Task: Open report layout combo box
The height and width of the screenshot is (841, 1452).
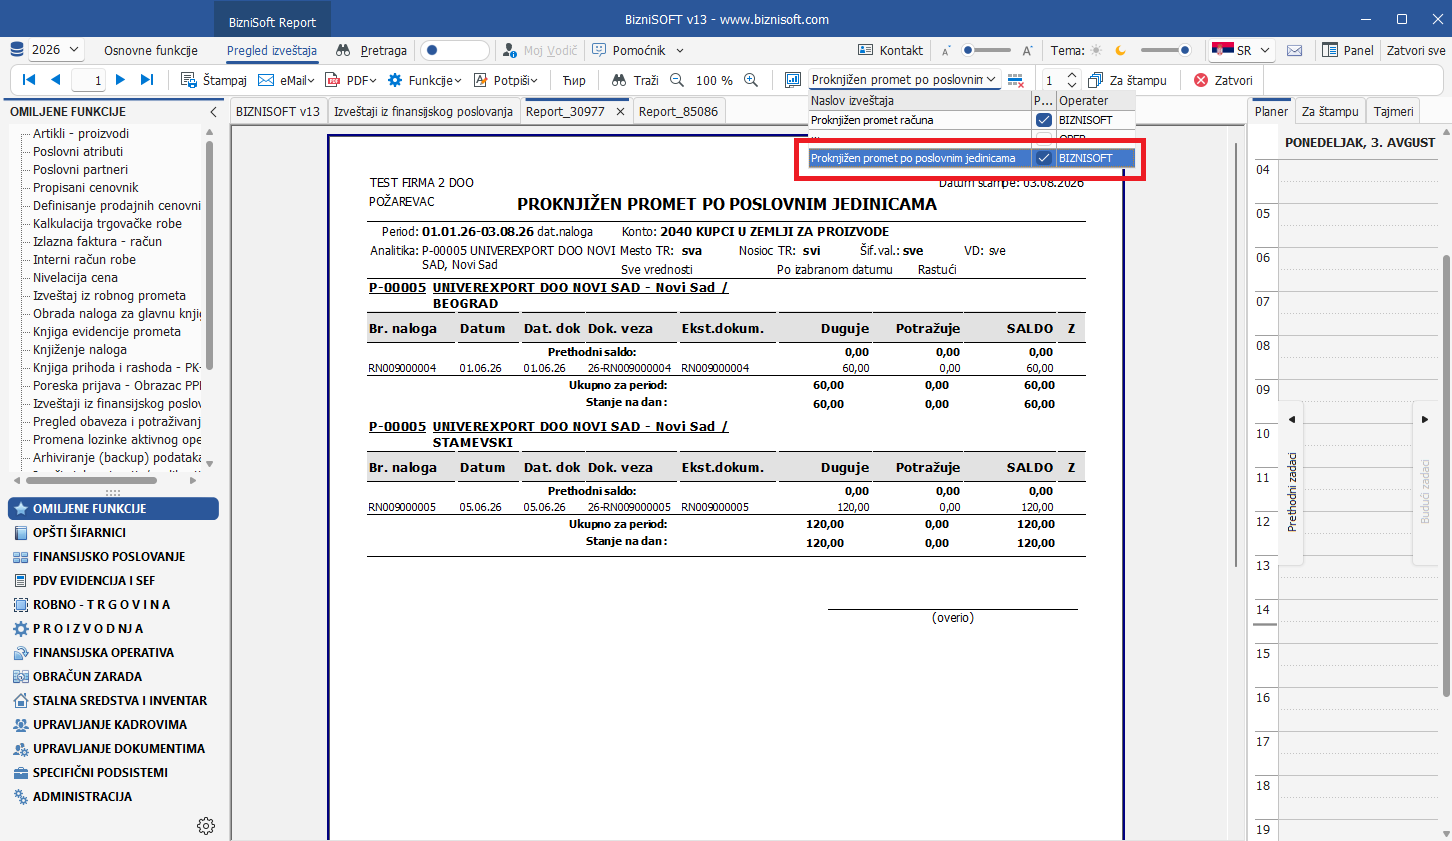Action: [904, 80]
